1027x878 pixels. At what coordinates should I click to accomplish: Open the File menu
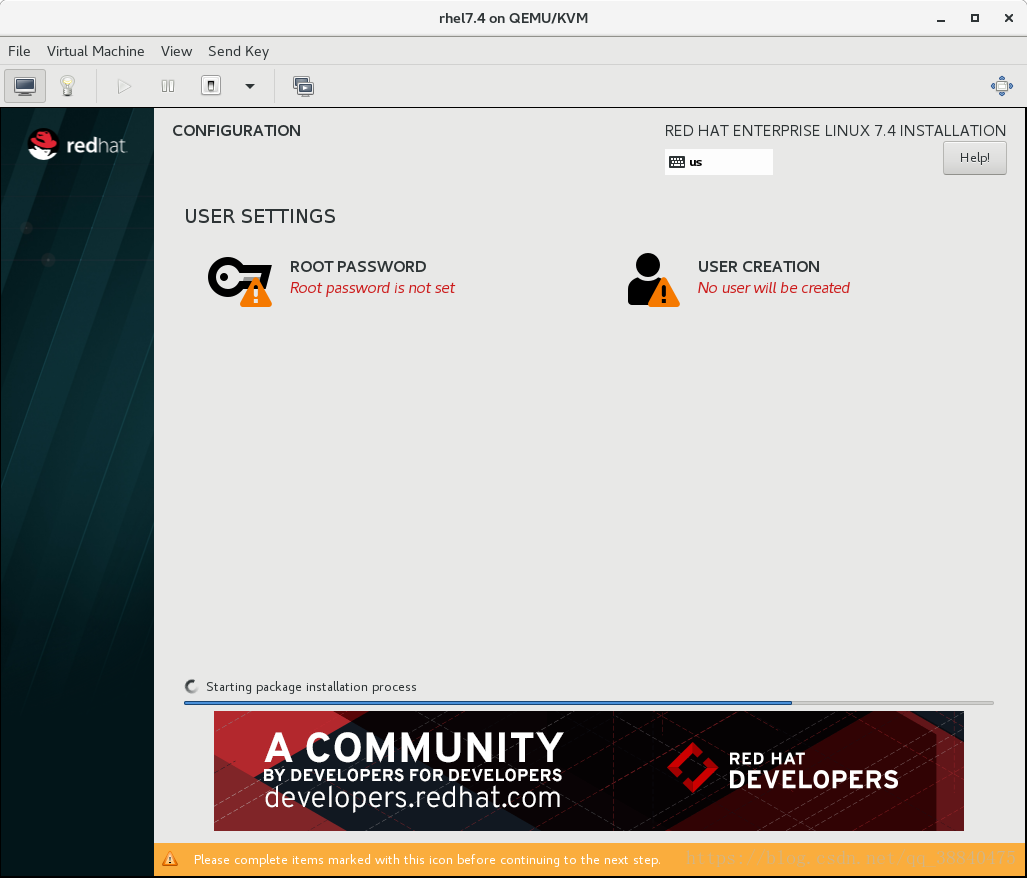pyautogui.click(x=19, y=51)
